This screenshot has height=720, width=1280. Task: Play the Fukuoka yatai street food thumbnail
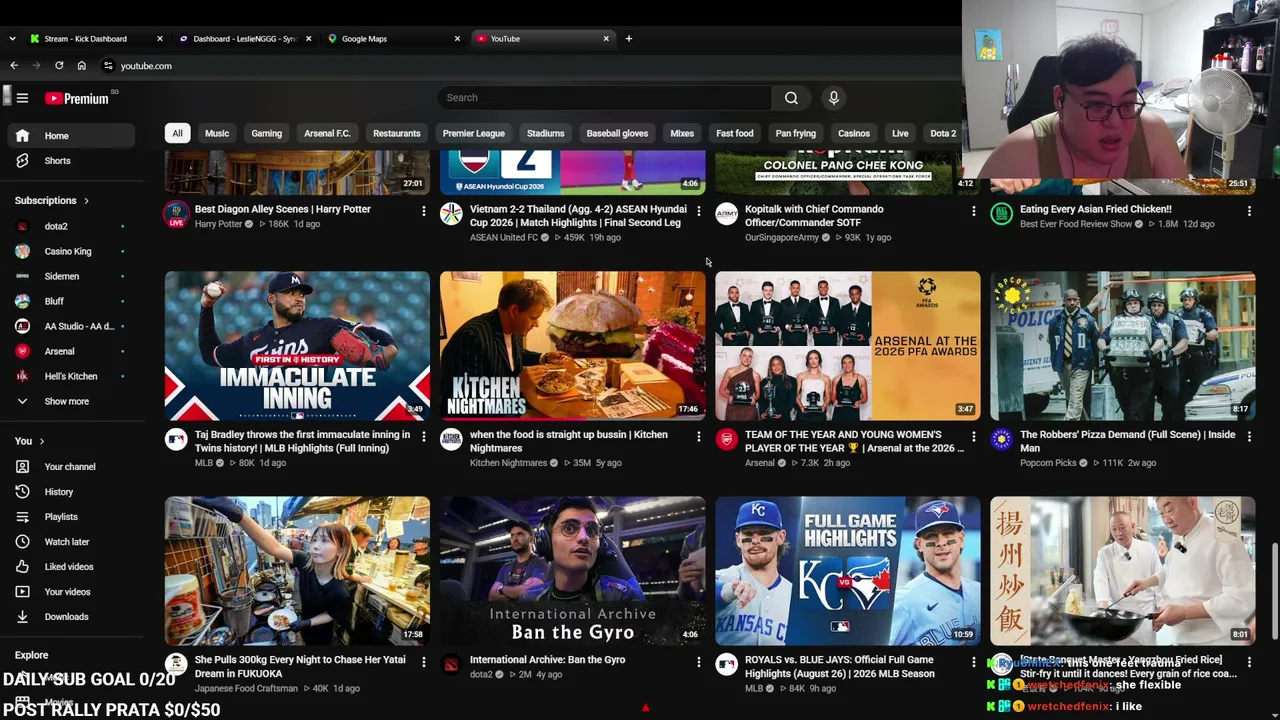297,571
